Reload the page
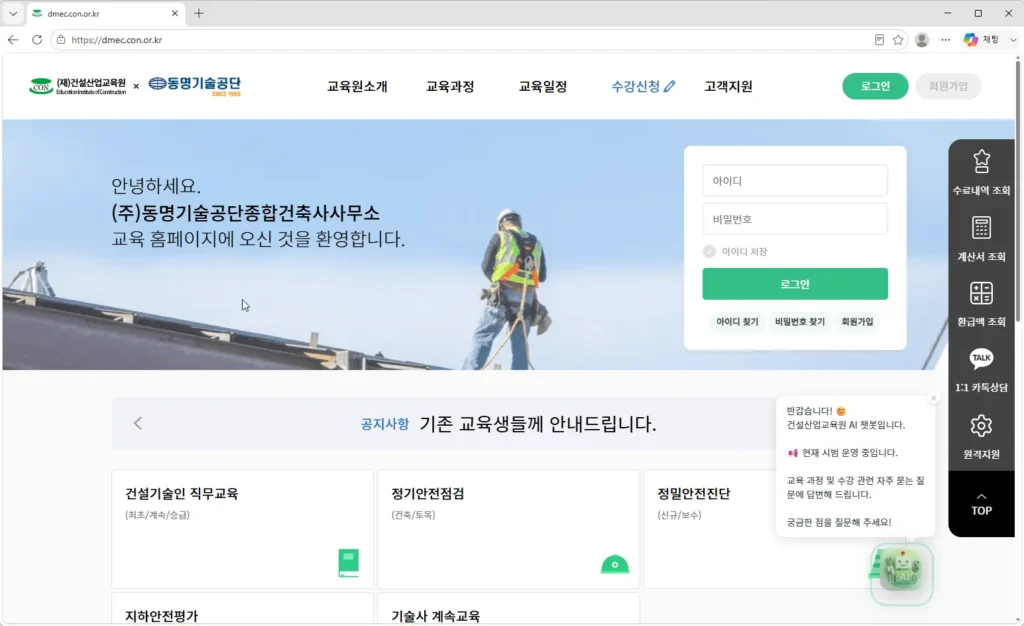This screenshot has height=626, width=1024. (x=37, y=40)
